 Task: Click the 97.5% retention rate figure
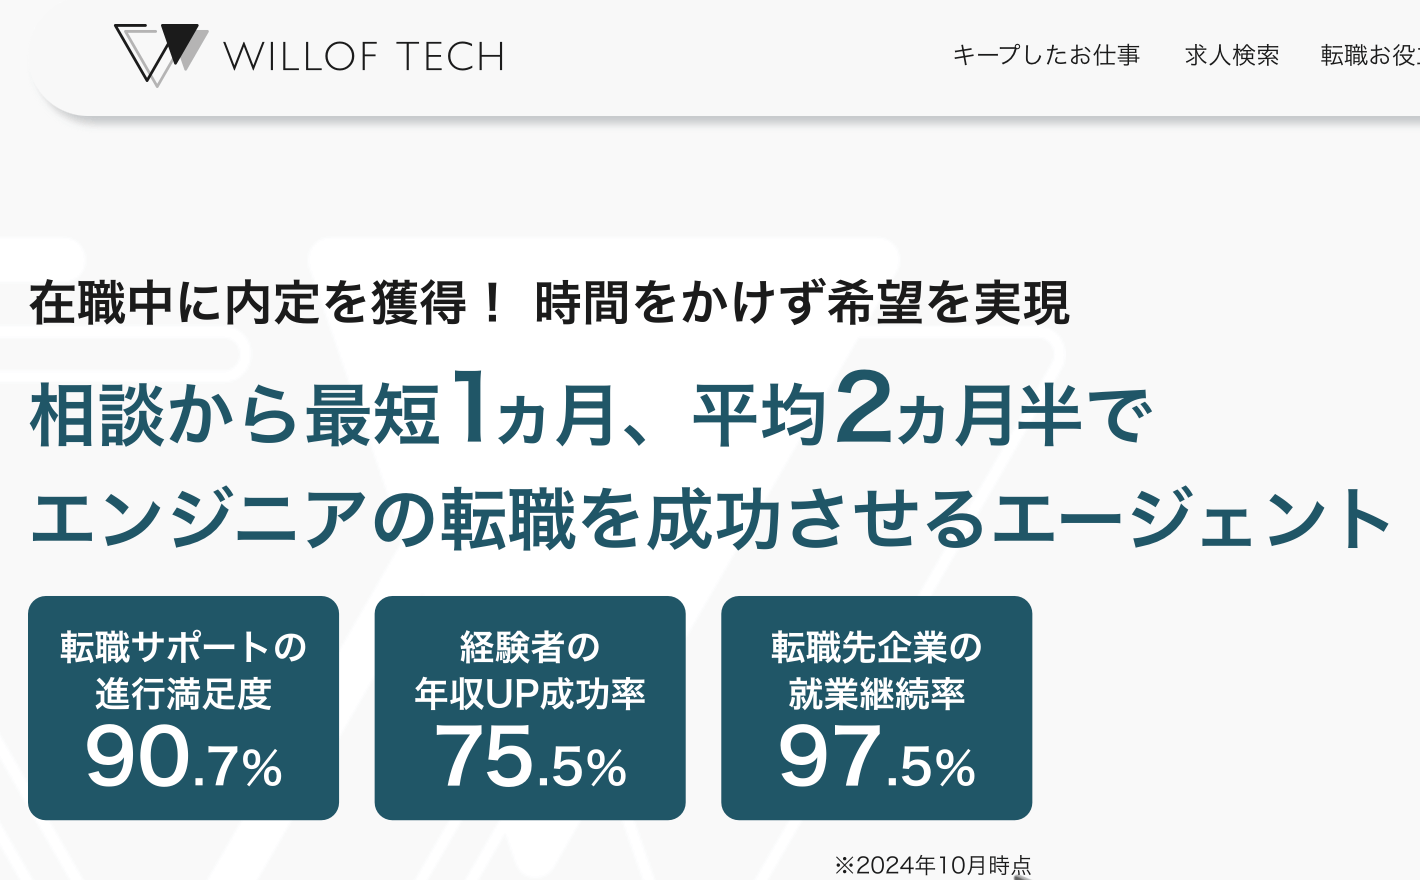point(876,760)
